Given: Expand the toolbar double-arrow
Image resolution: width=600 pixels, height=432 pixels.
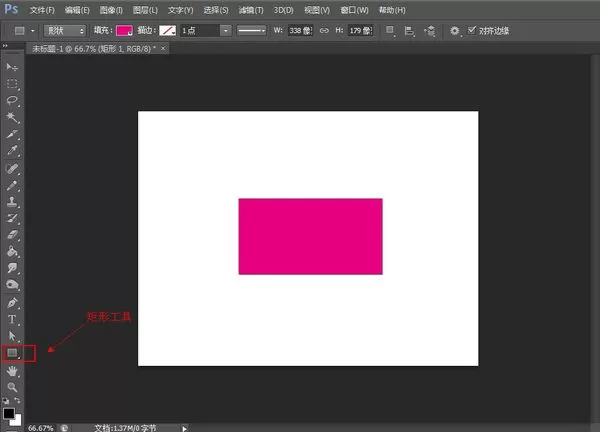Looking at the screenshot, I should pyautogui.click(x=5, y=46).
